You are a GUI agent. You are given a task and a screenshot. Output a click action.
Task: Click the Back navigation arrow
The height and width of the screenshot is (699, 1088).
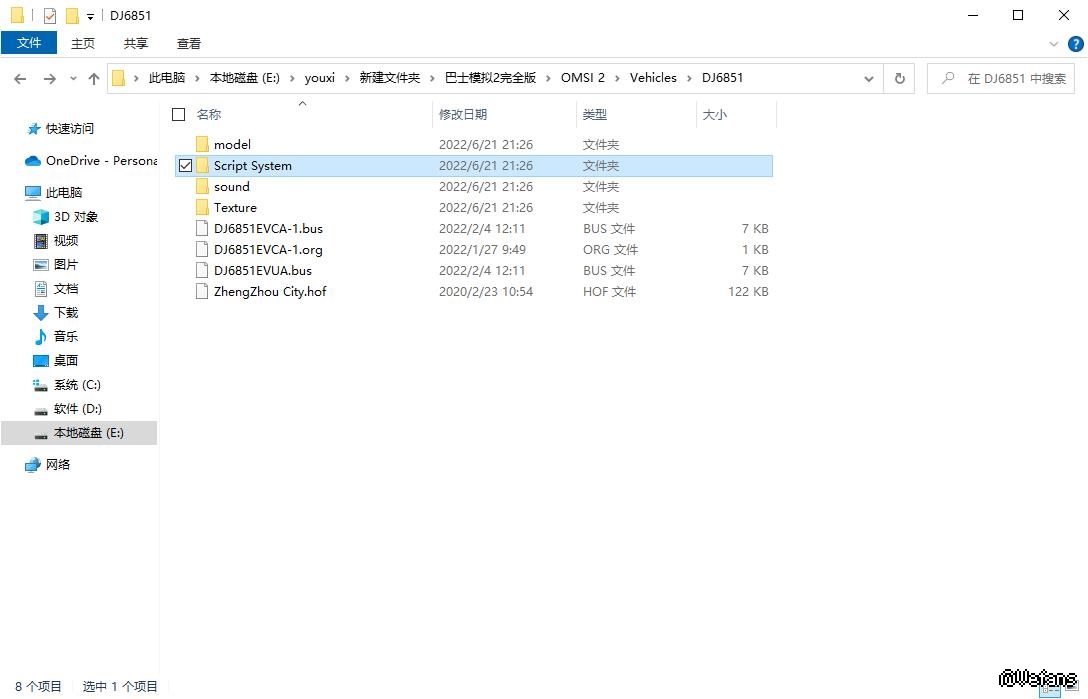21,78
